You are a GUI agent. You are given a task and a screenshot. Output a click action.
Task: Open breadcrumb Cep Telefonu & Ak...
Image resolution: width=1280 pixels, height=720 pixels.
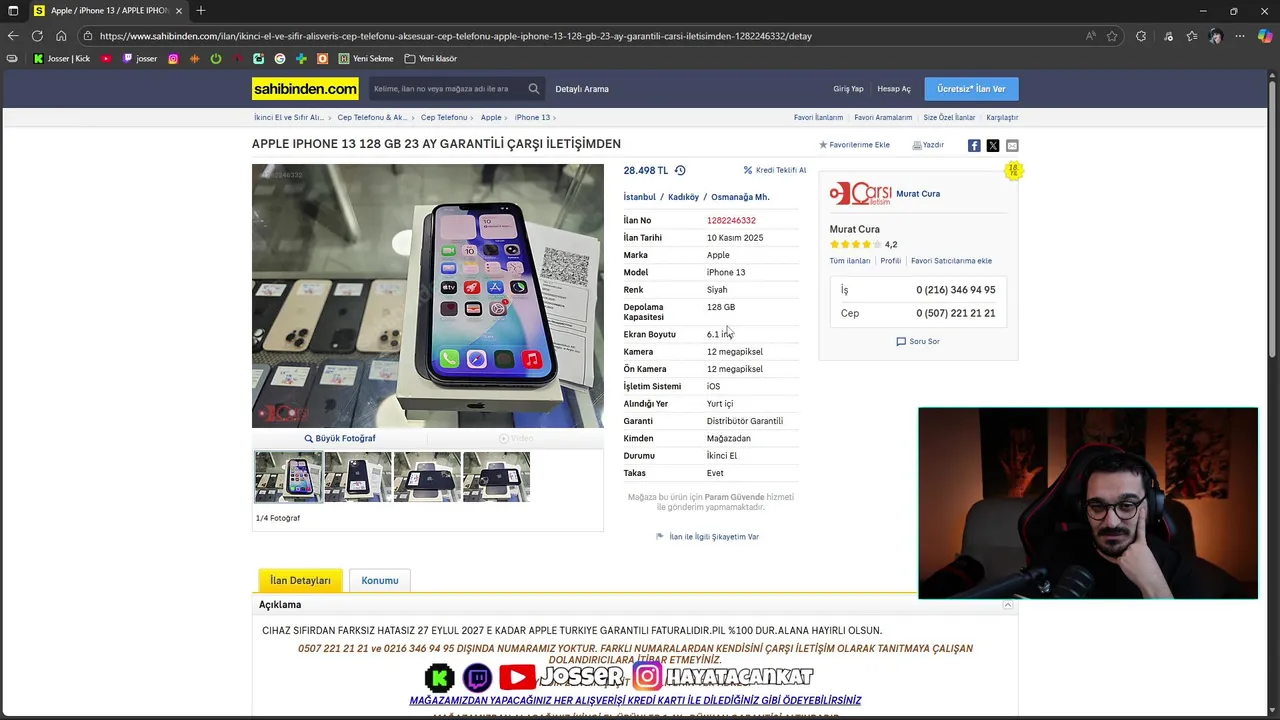point(372,118)
